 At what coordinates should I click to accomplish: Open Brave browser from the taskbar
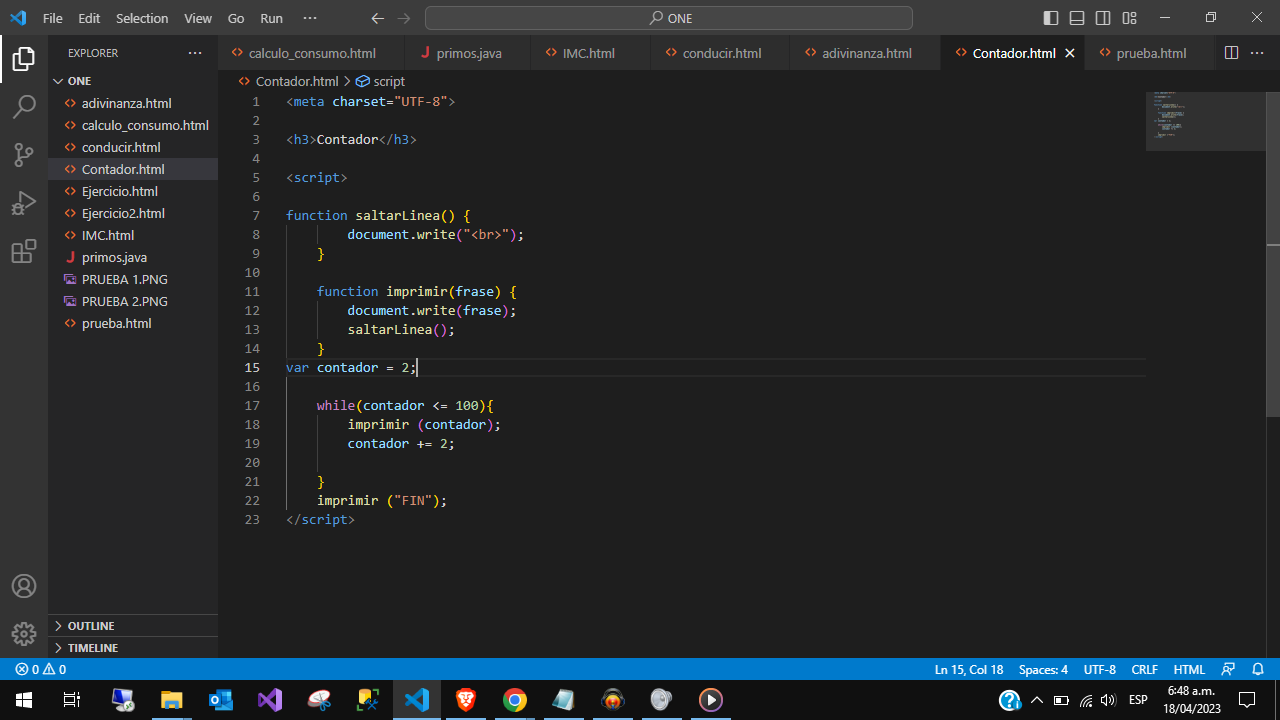click(x=465, y=700)
